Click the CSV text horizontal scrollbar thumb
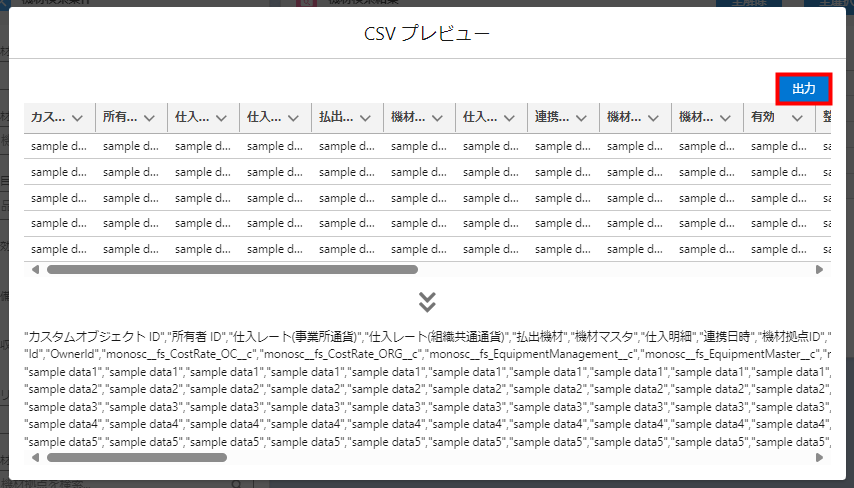Screen dimensions: 854x488 (137, 458)
